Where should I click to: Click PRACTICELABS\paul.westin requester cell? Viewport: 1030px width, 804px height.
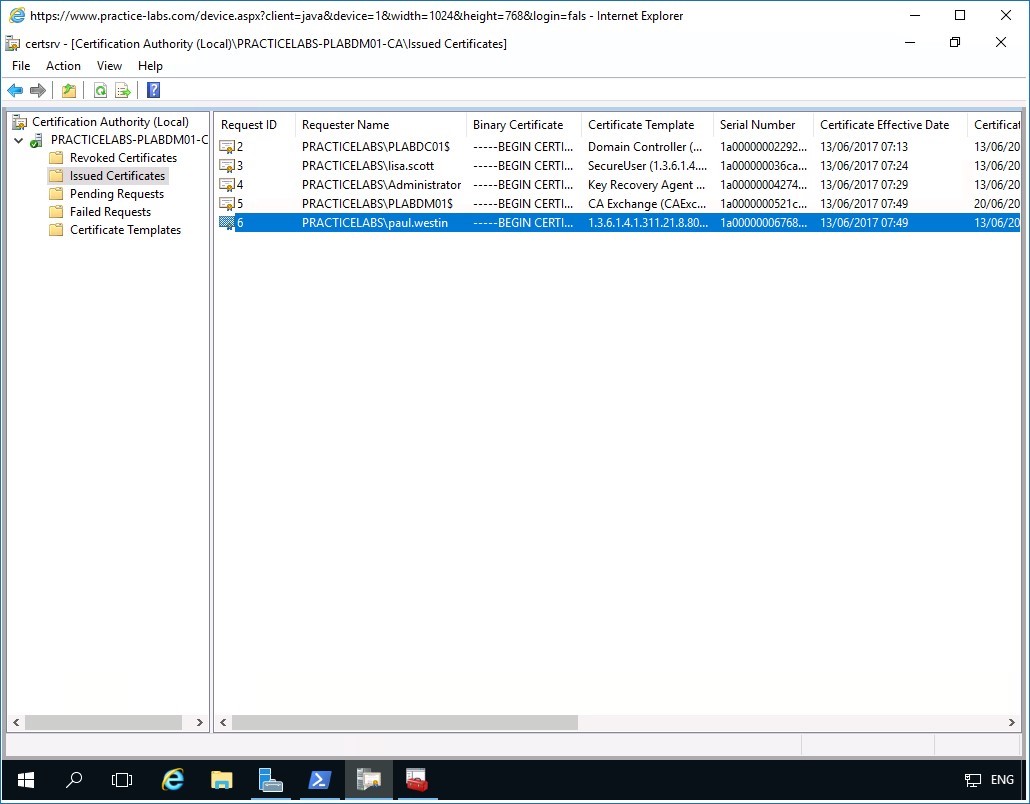[x=375, y=223]
